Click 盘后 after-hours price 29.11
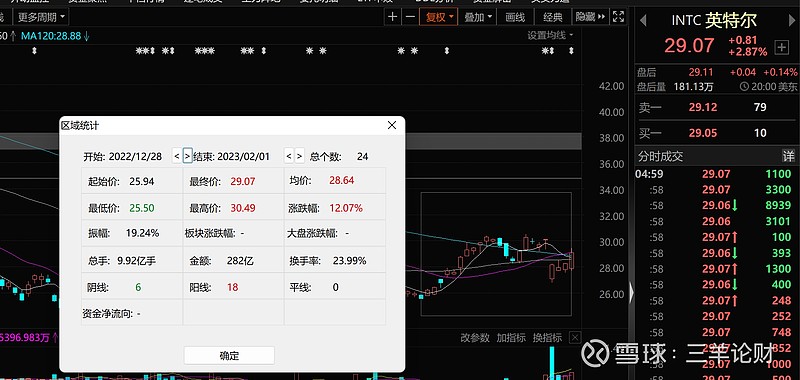800x380 pixels. pos(701,72)
